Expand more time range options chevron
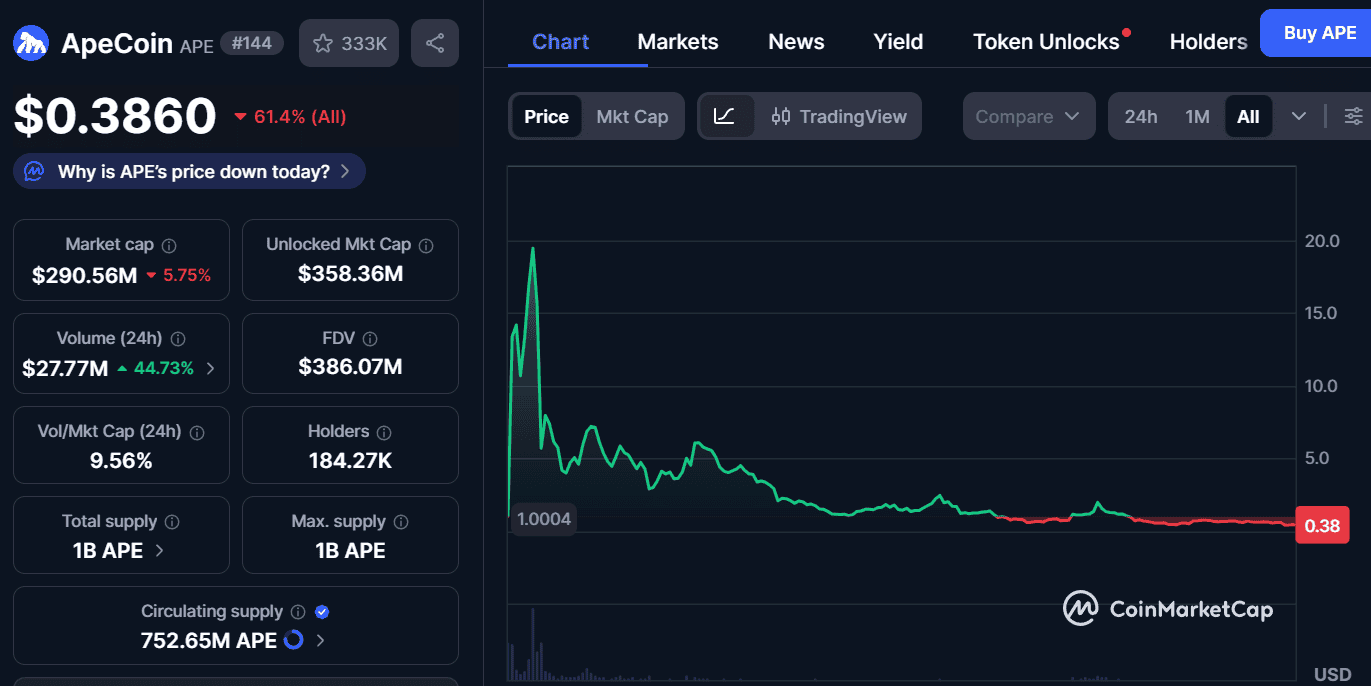Image resolution: width=1371 pixels, height=686 pixels. (1298, 116)
